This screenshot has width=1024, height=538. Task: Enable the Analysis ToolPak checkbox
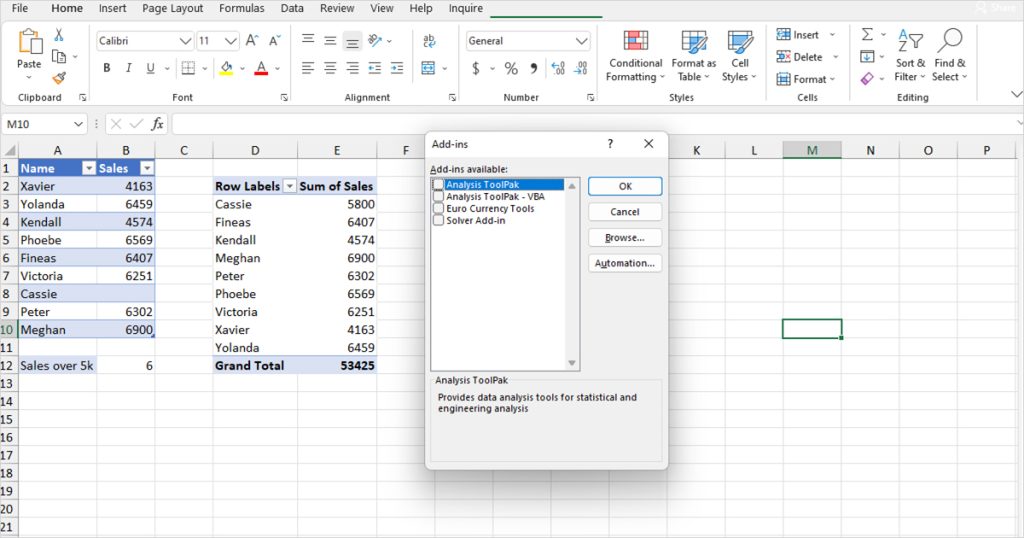tap(438, 185)
